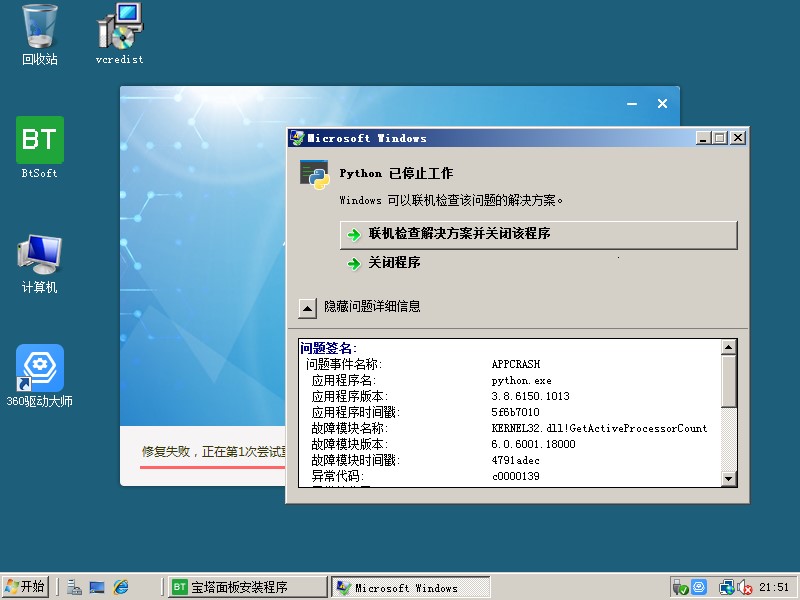Click the Python icon in crash dialog
The height and width of the screenshot is (600, 800).
pyautogui.click(x=314, y=174)
